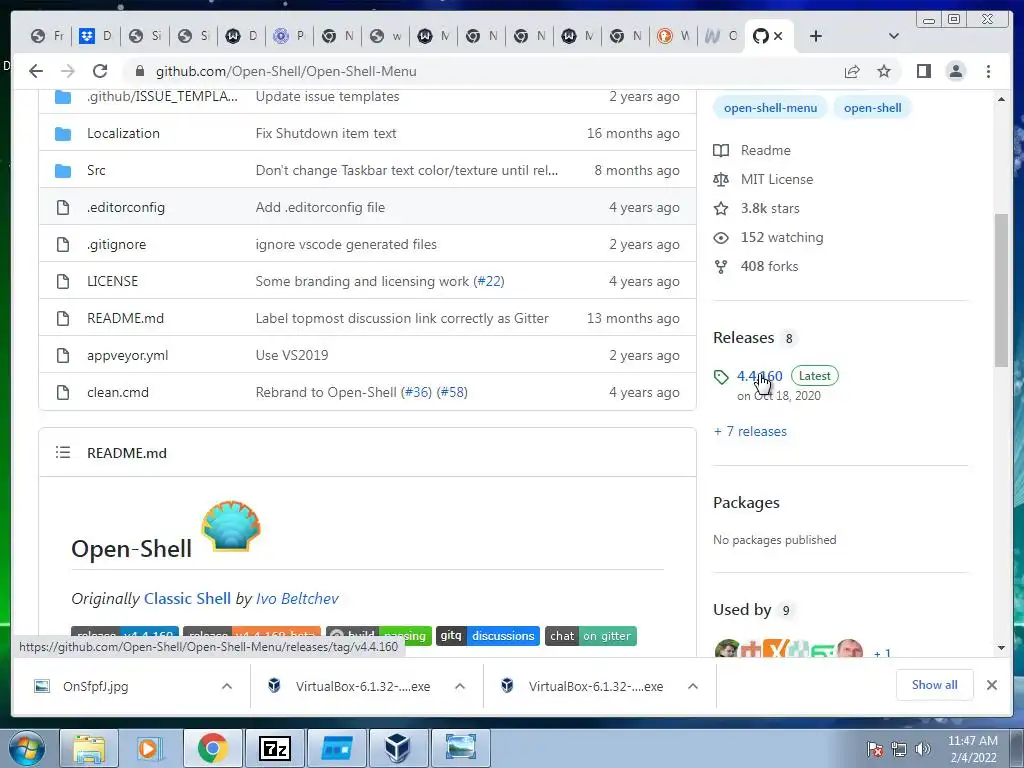Open the .editorconfig file
Viewport: 1024px width, 768px height.
click(126, 208)
